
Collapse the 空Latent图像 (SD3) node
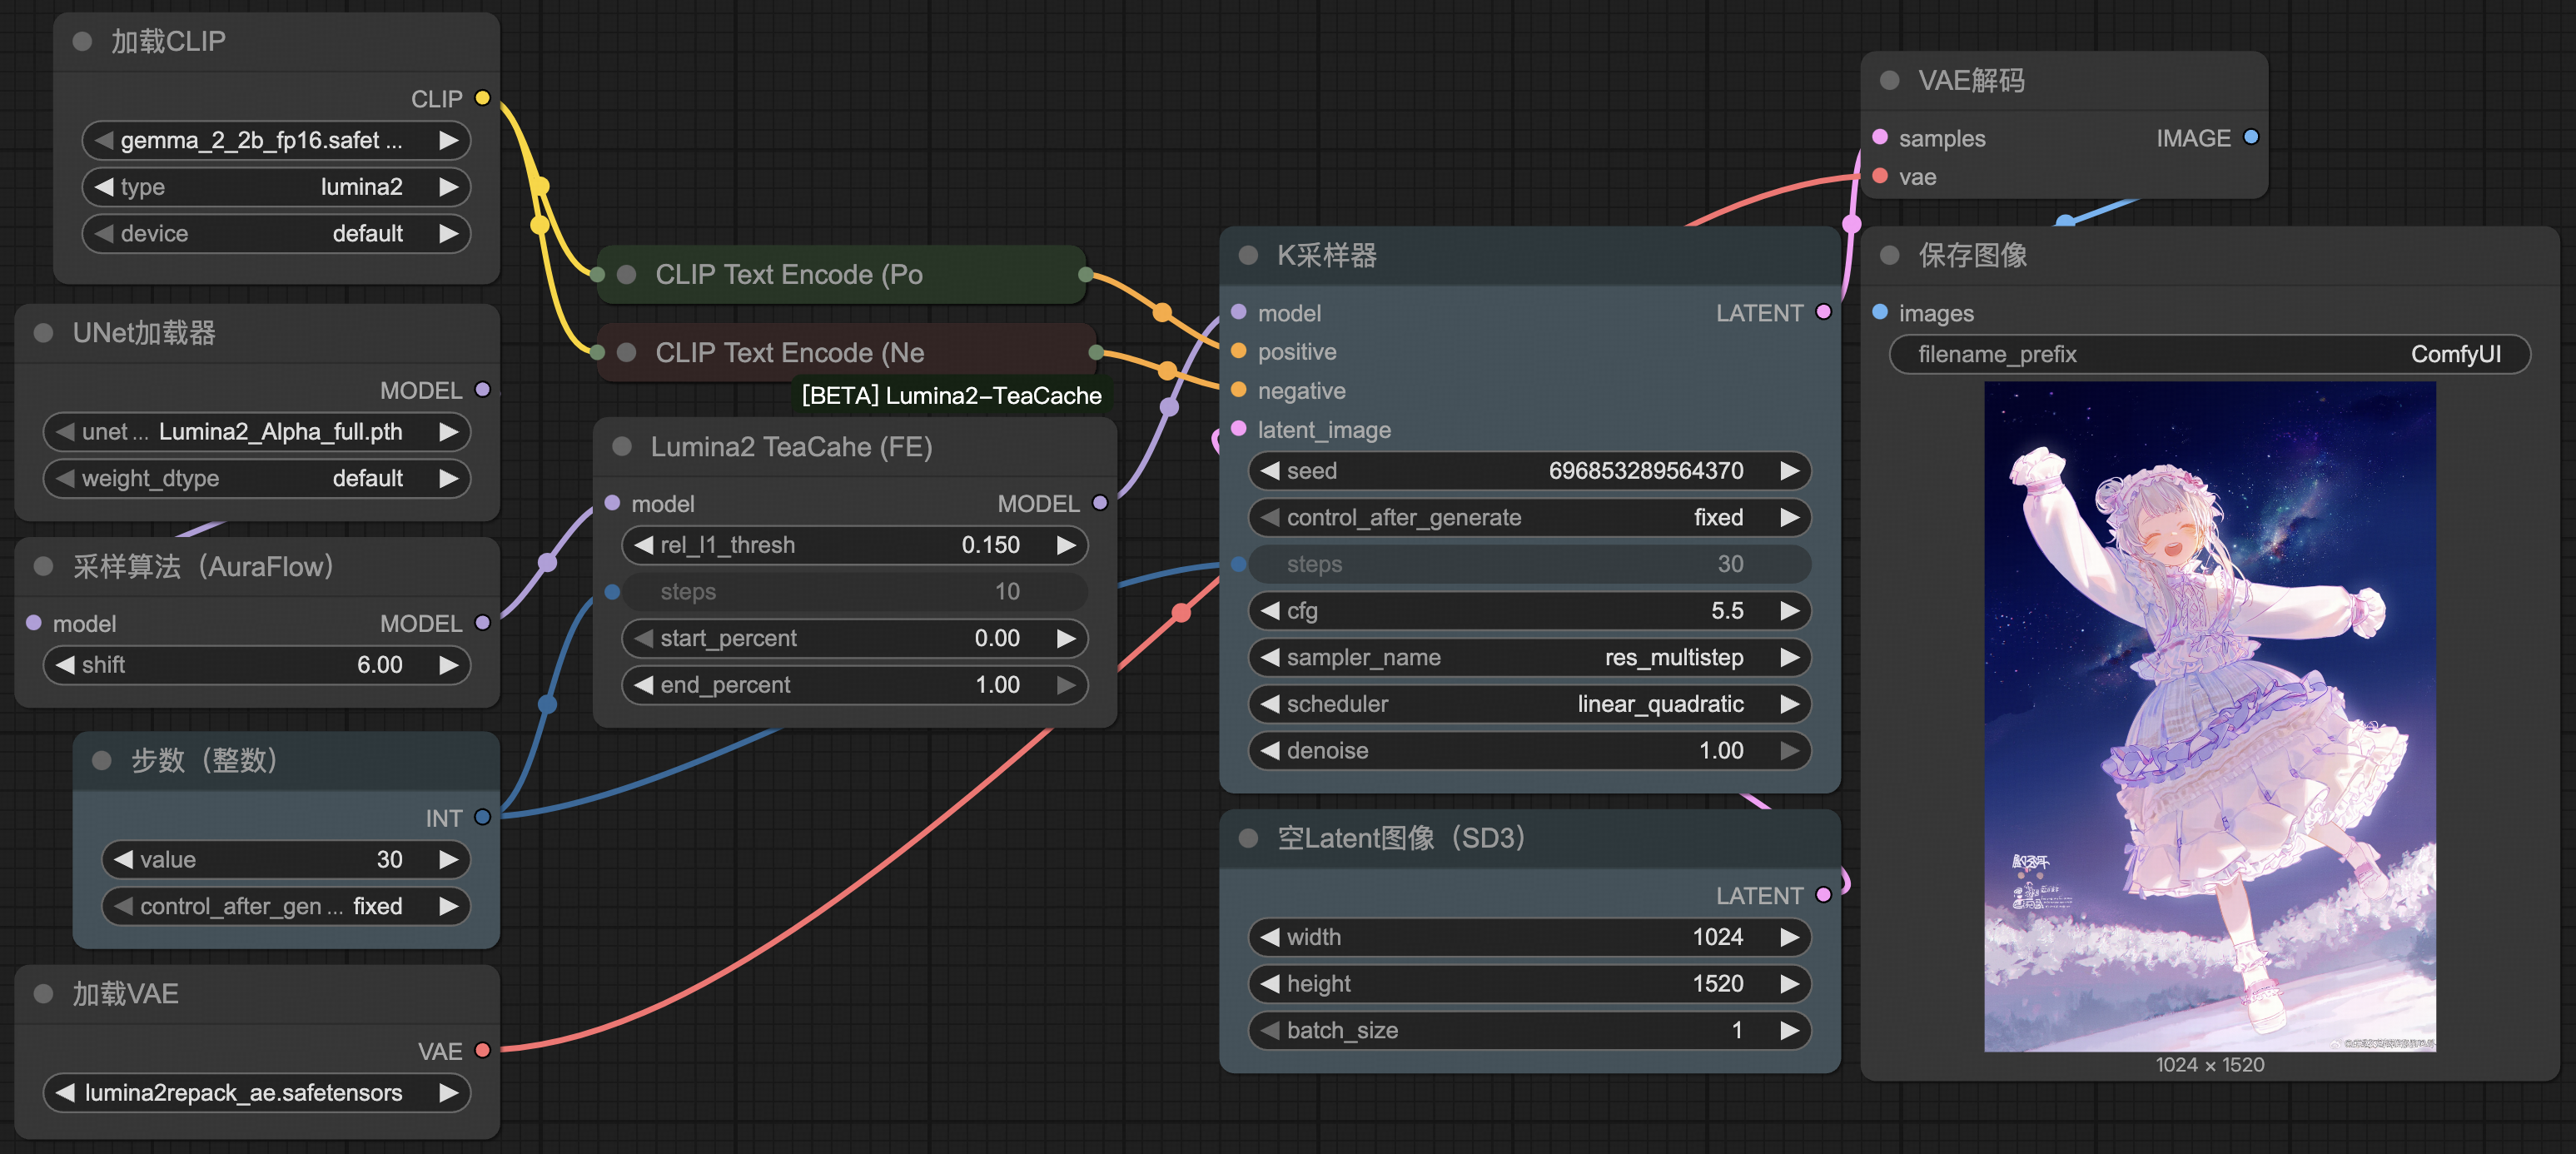pos(1248,838)
